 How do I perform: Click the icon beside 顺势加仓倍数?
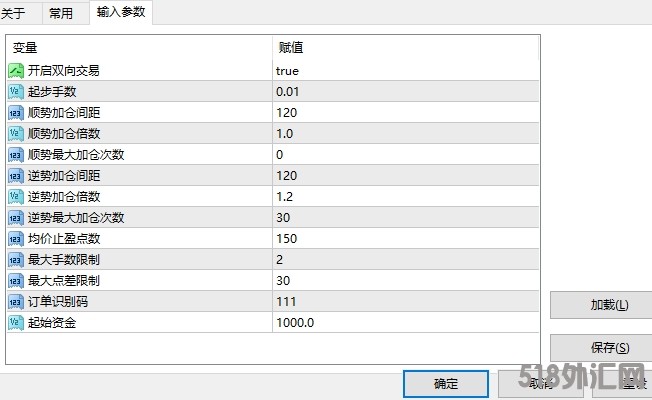(x=16, y=134)
